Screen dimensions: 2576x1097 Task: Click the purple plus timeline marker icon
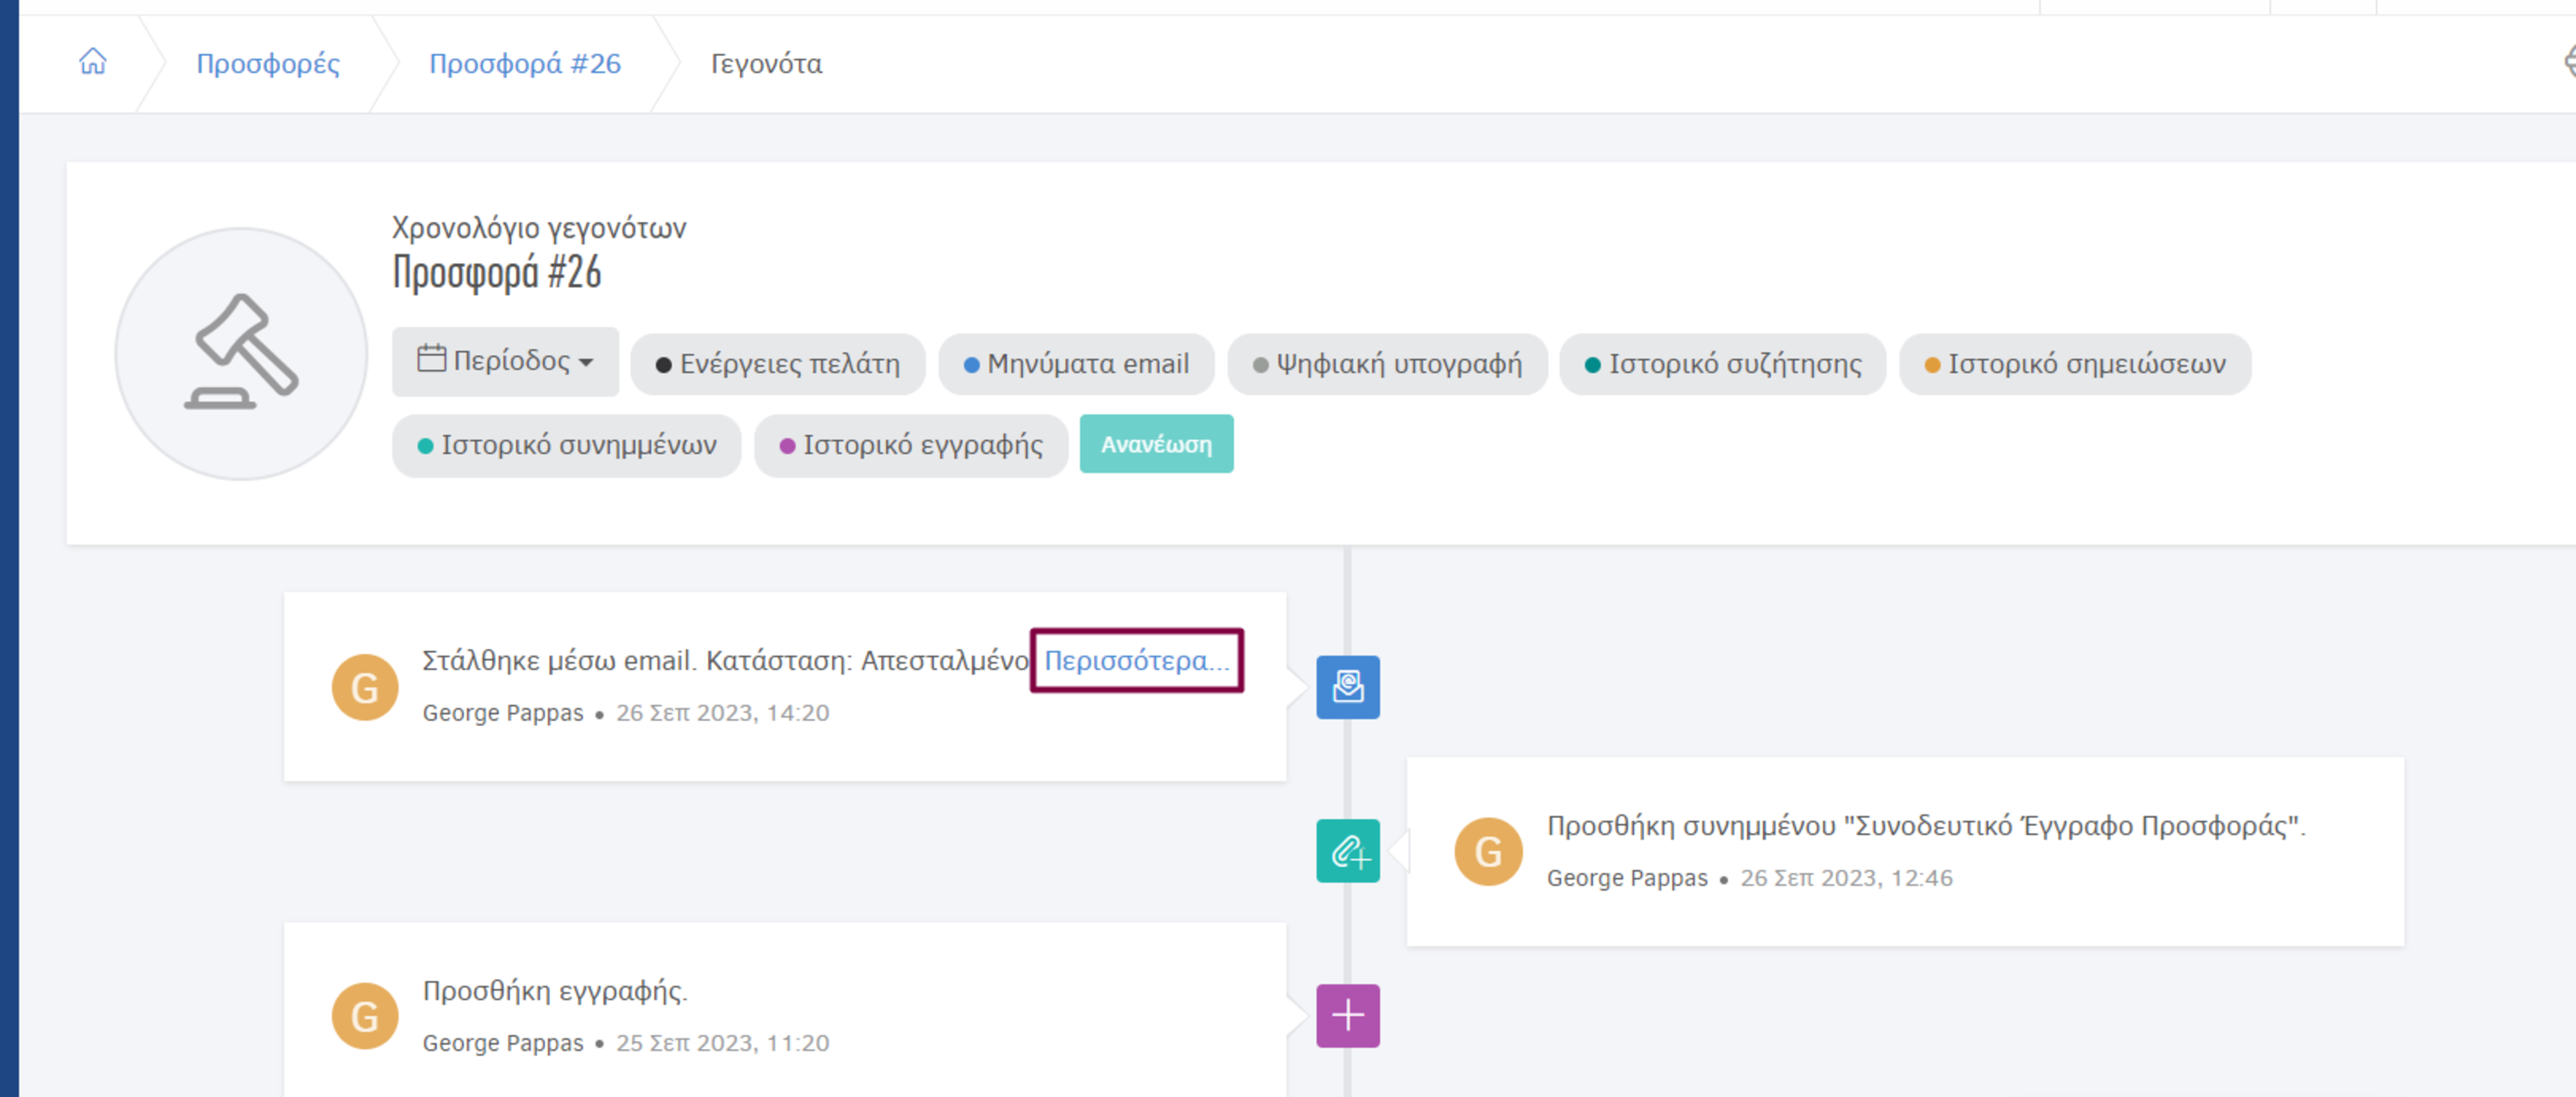(1348, 1016)
